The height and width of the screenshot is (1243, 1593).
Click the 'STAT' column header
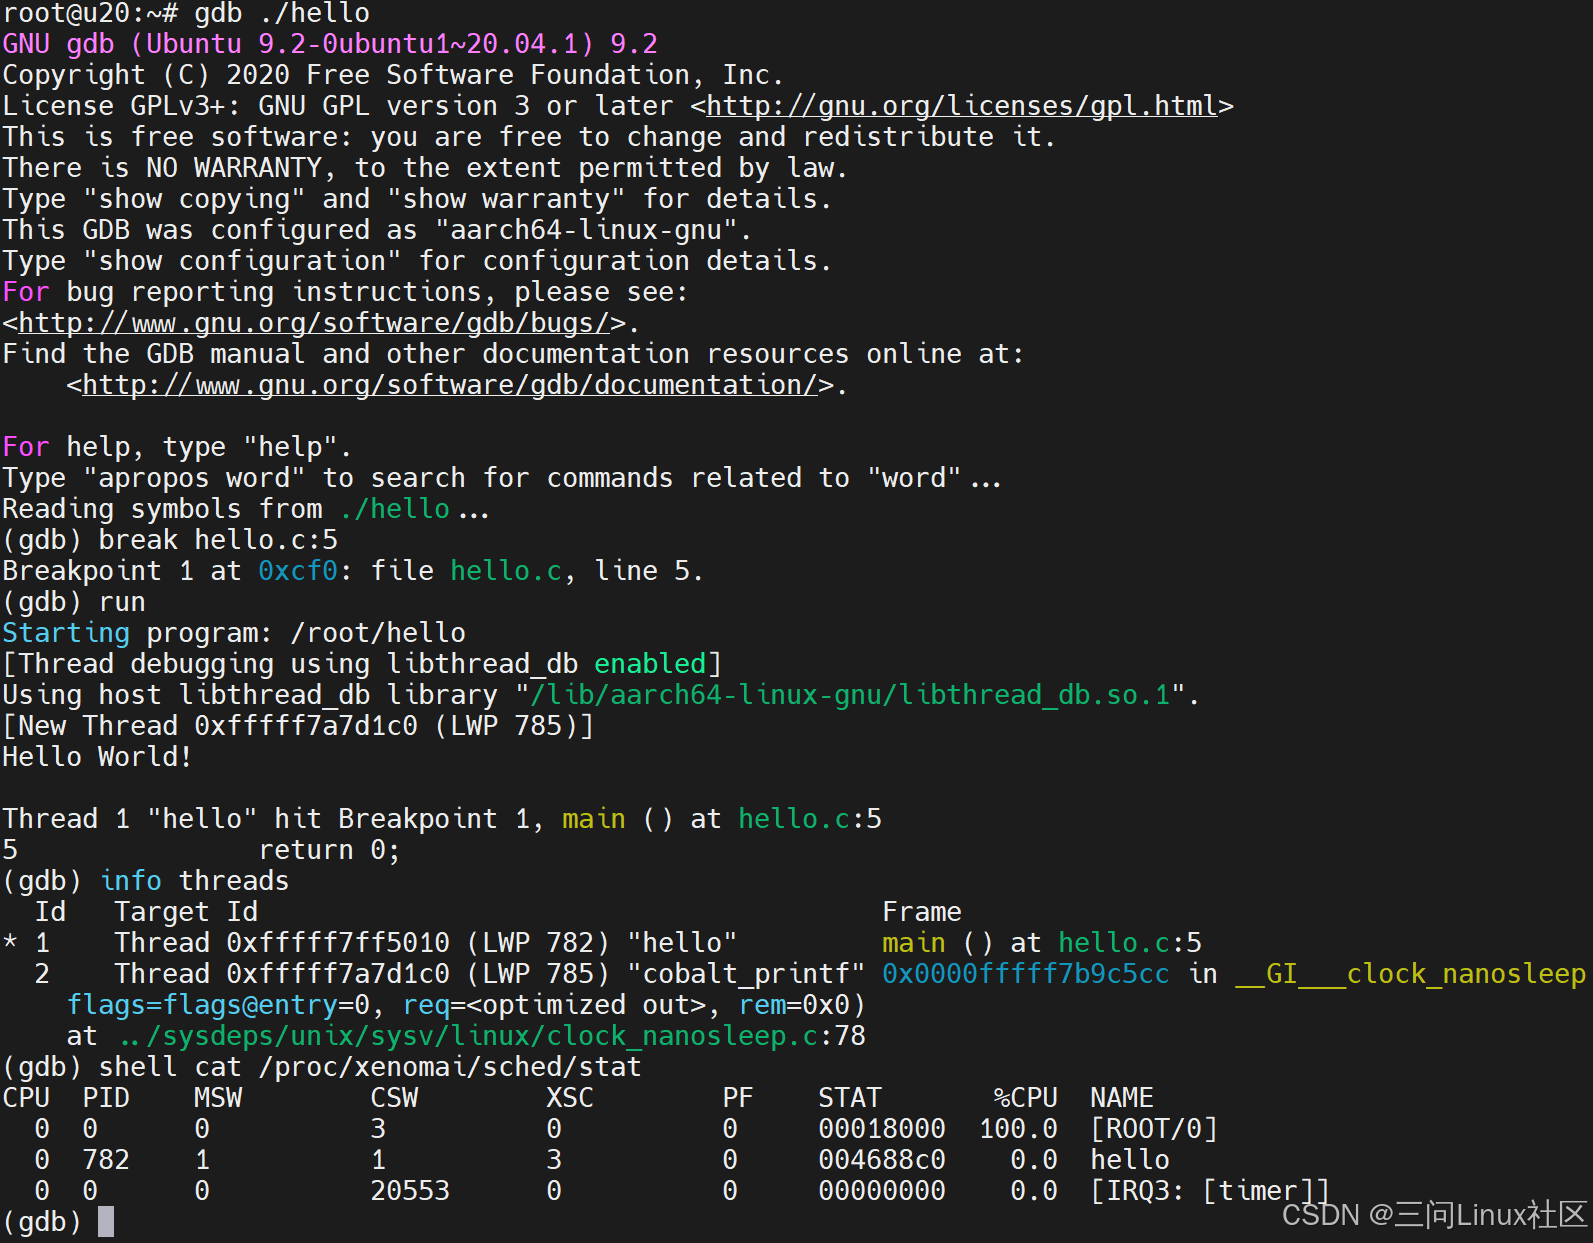click(850, 1098)
